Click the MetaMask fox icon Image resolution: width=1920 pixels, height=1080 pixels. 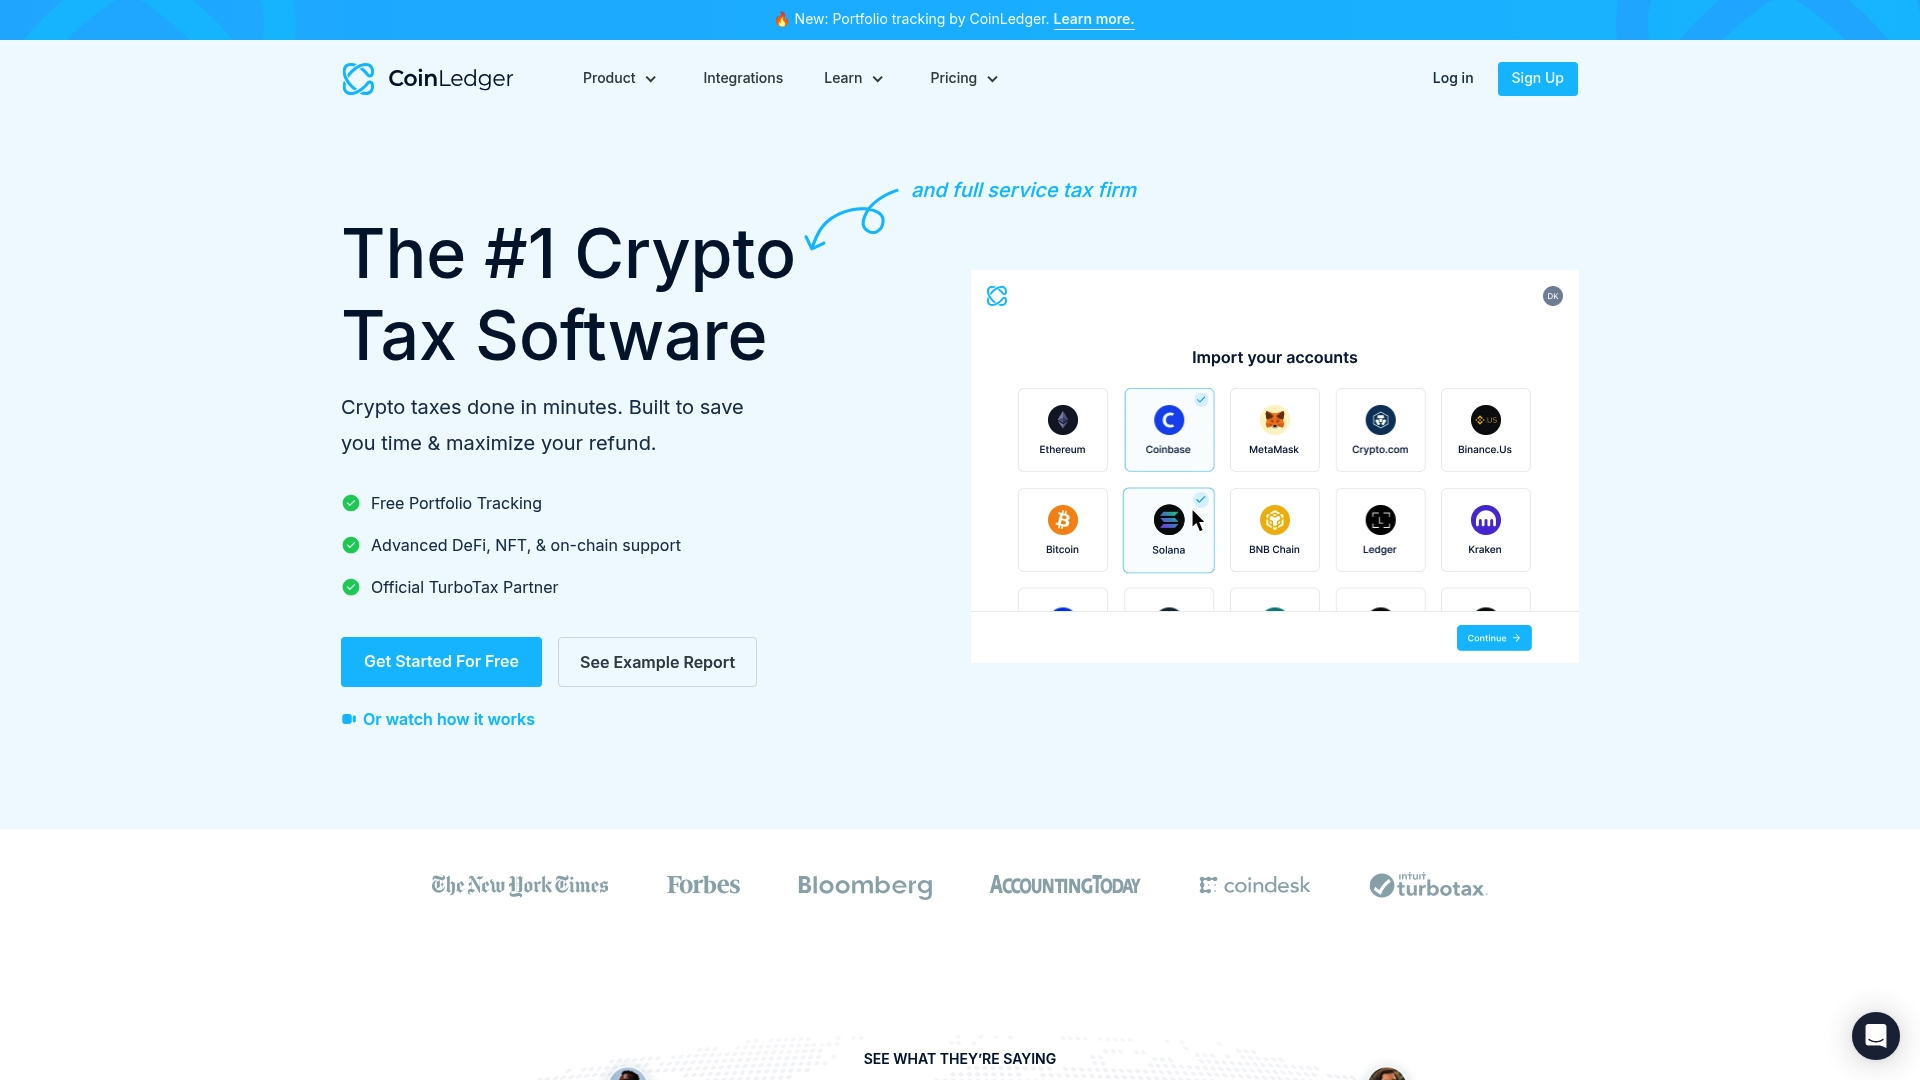click(x=1274, y=419)
